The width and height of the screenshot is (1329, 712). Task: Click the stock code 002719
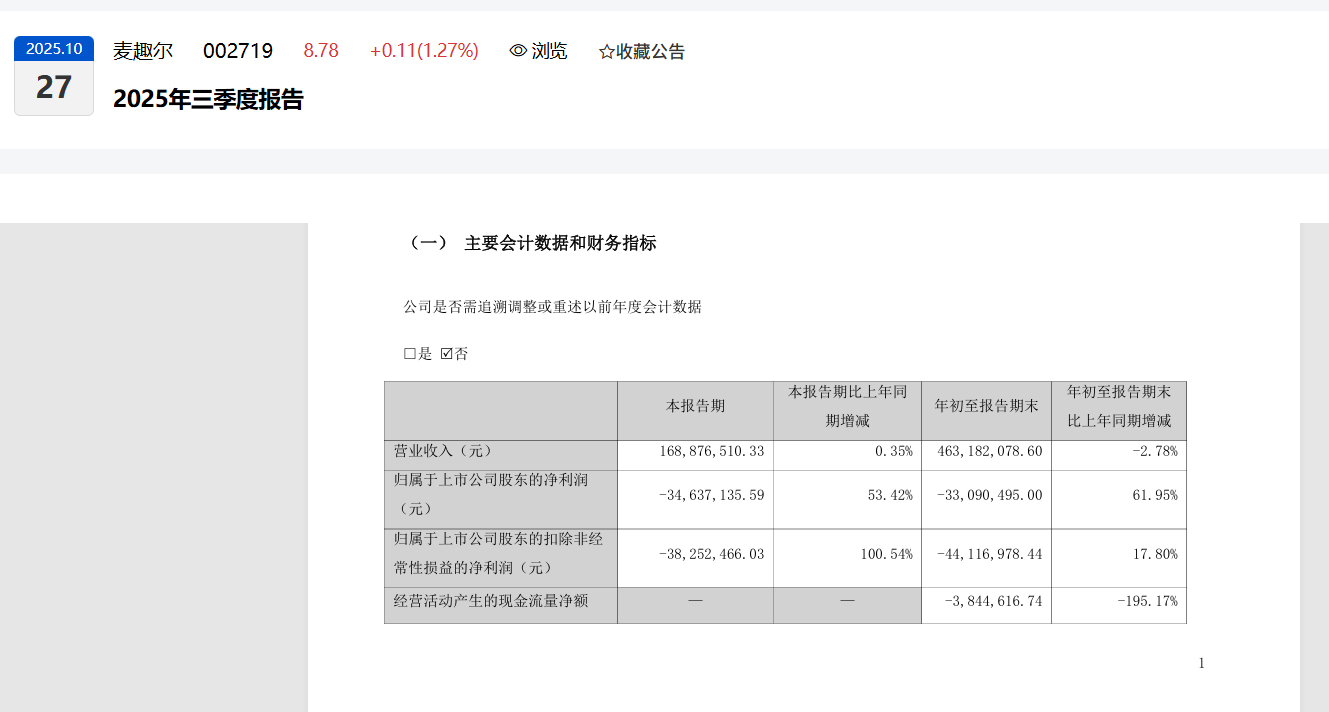point(238,51)
